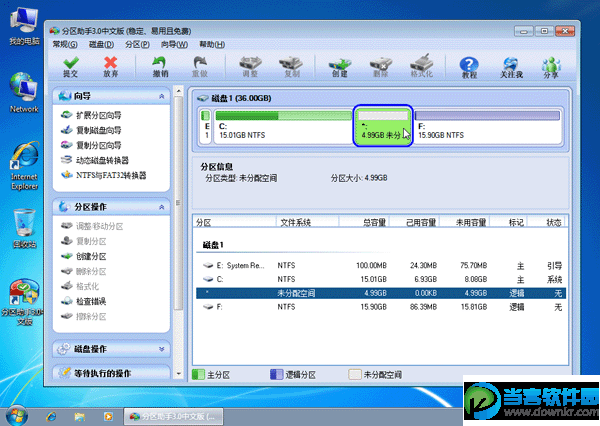The height and width of the screenshot is (426, 600).
Task: Open the 帮助(H) menu
Action: pos(212,44)
